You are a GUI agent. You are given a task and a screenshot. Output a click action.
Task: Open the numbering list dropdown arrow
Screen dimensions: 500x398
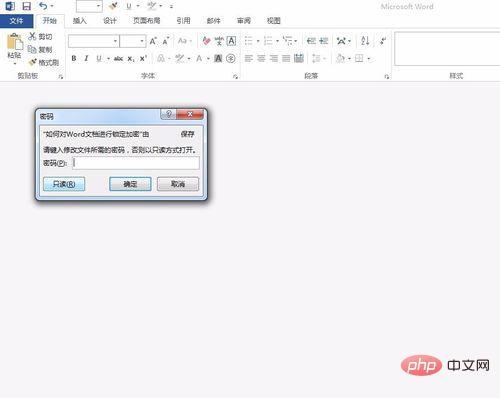[277, 41]
